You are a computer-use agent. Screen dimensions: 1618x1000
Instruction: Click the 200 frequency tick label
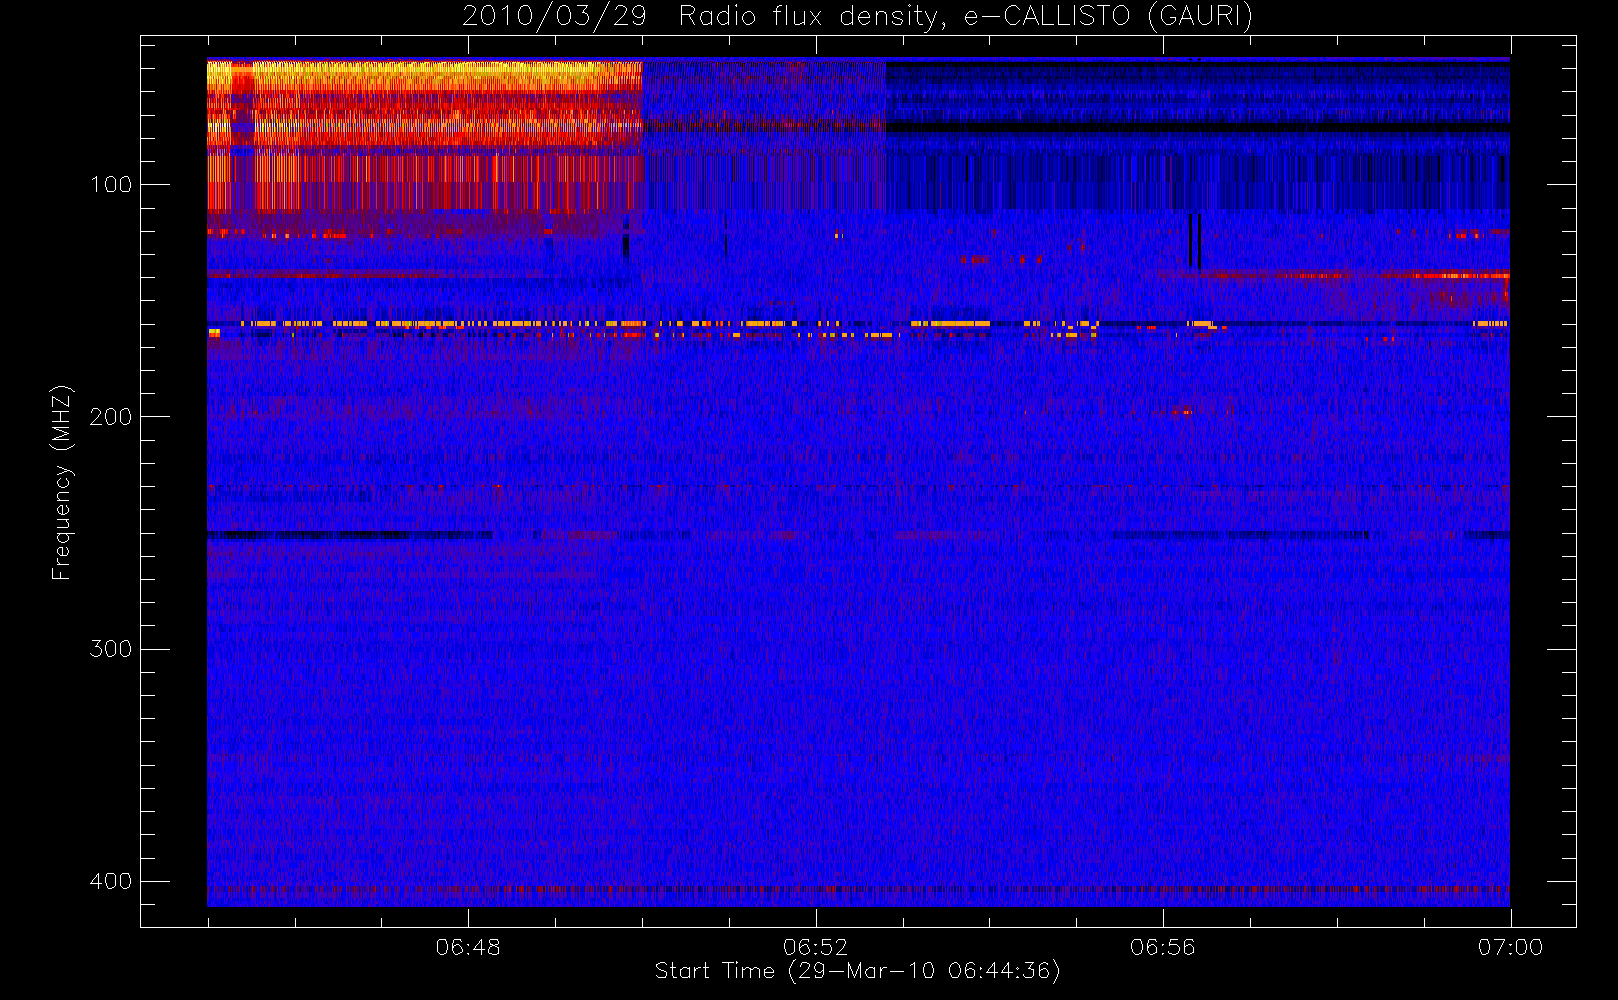point(110,417)
